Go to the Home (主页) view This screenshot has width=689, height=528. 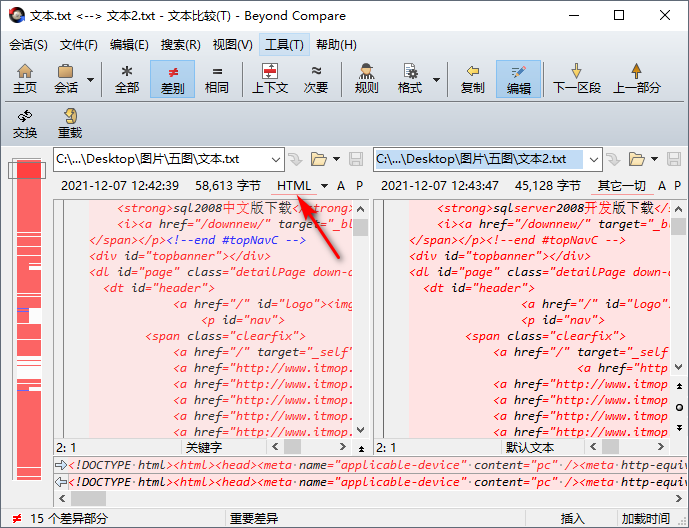25,79
